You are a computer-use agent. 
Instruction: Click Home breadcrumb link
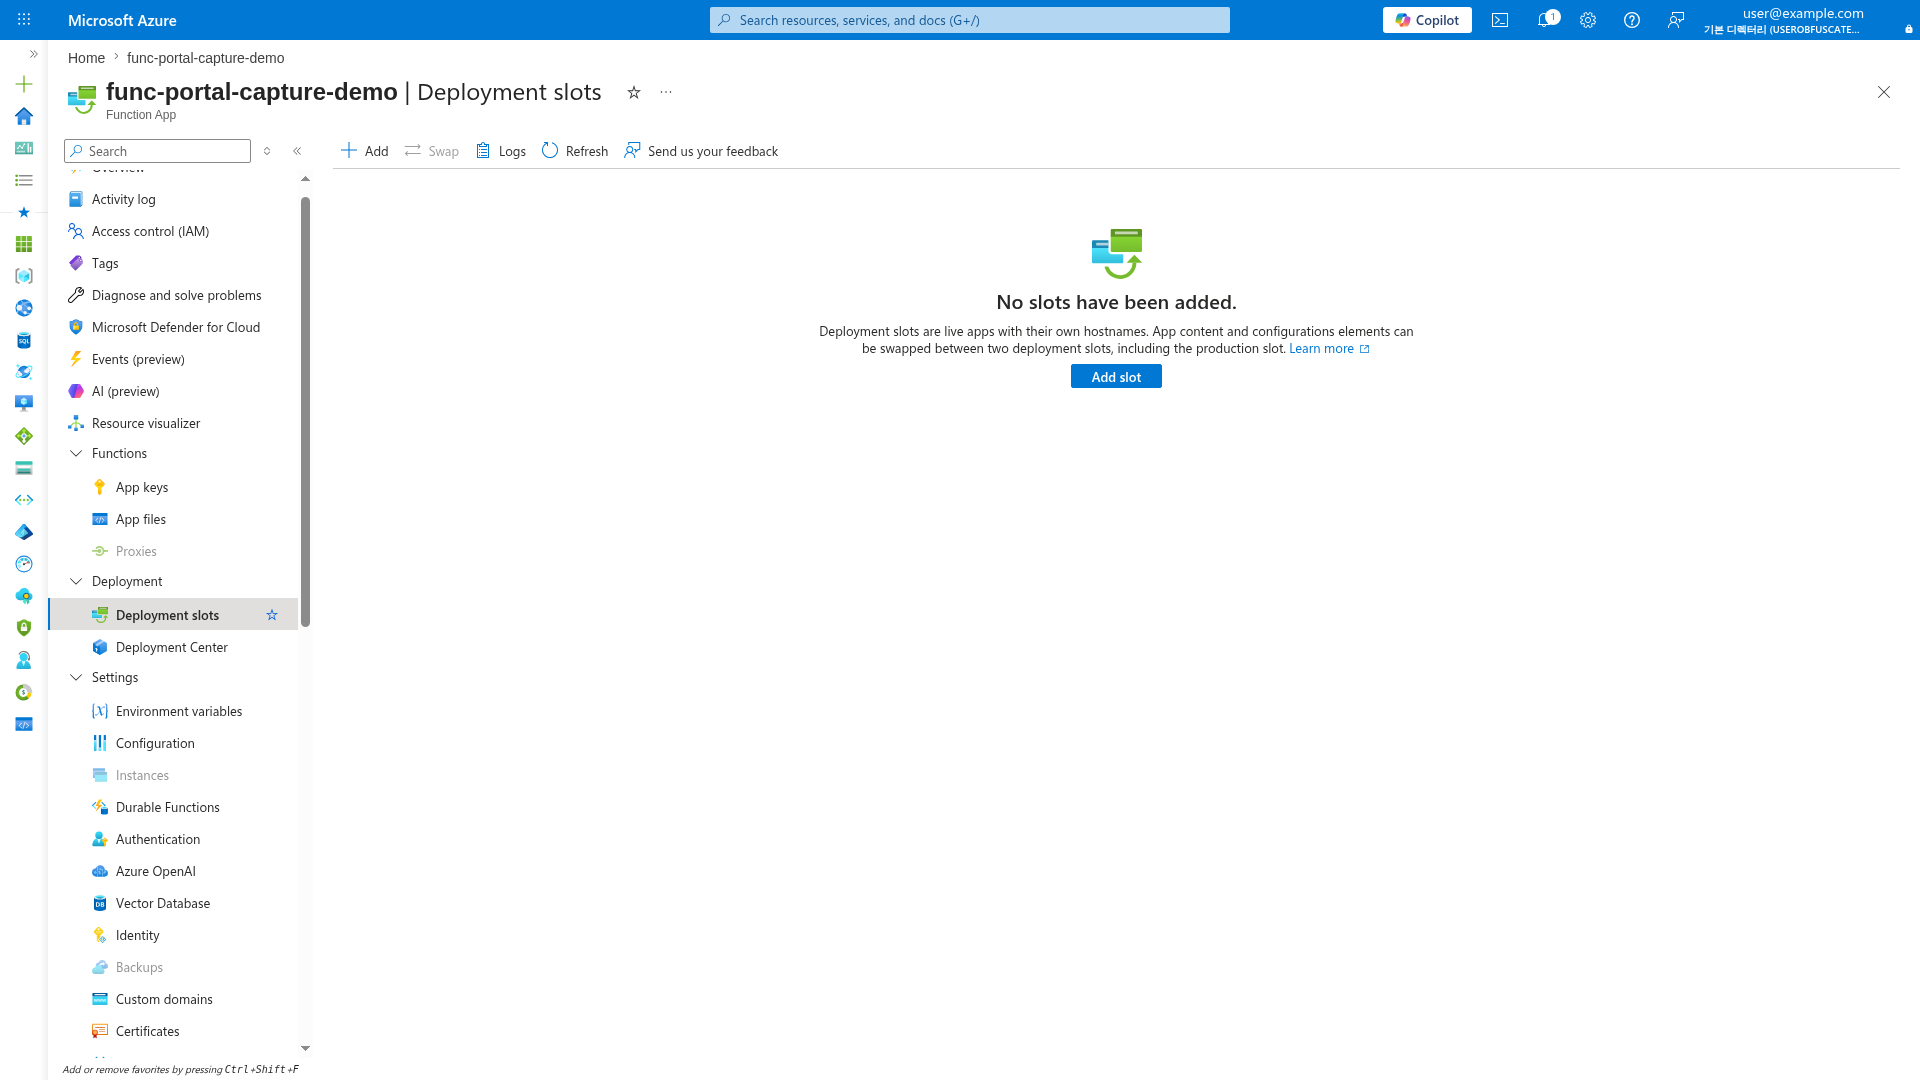[x=86, y=58]
